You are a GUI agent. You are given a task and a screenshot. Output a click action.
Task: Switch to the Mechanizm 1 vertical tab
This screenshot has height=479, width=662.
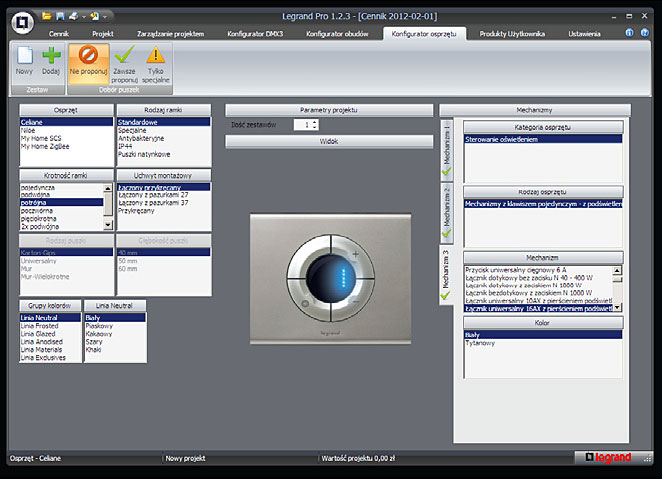(x=447, y=150)
